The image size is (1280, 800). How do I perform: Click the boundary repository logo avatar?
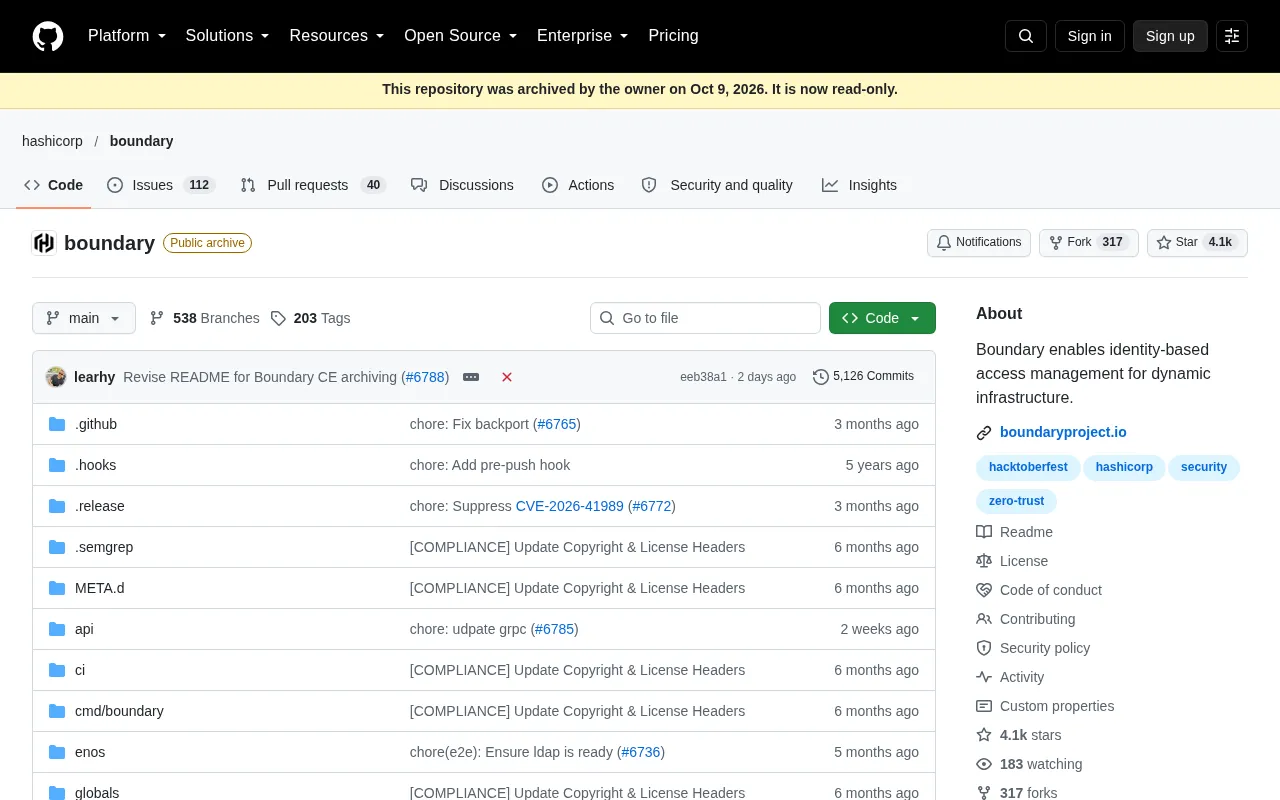click(44, 243)
